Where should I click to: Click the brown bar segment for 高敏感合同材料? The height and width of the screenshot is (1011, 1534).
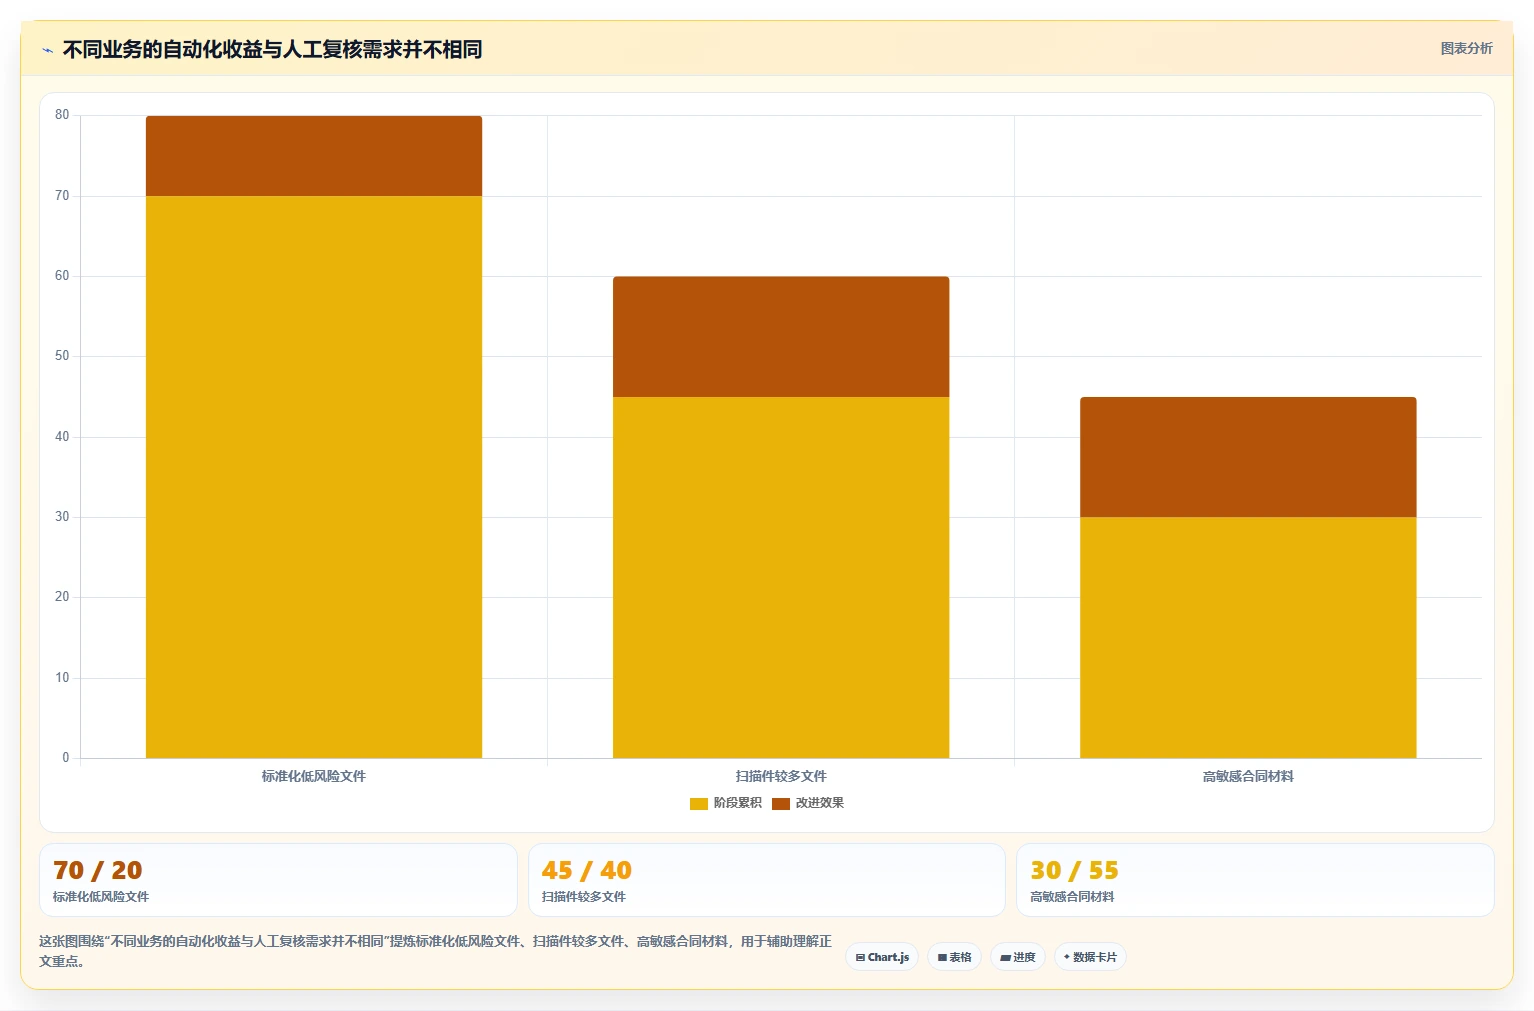click(x=1248, y=457)
